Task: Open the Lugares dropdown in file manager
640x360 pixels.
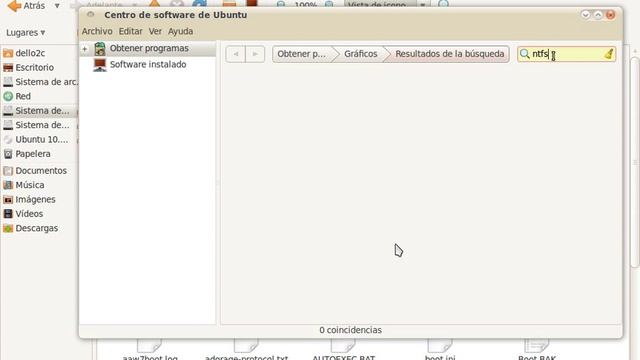Action: tap(25, 33)
